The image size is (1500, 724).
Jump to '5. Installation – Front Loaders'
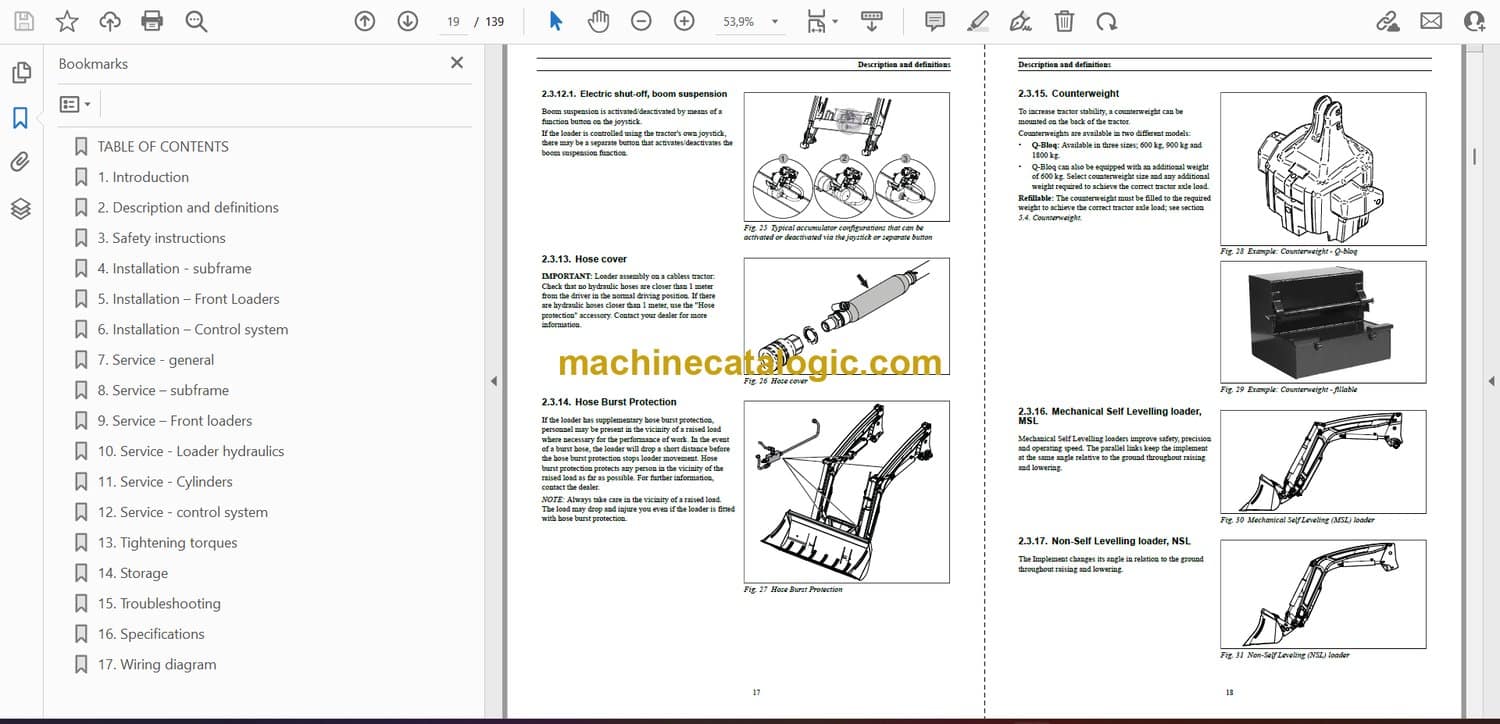click(188, 299)
